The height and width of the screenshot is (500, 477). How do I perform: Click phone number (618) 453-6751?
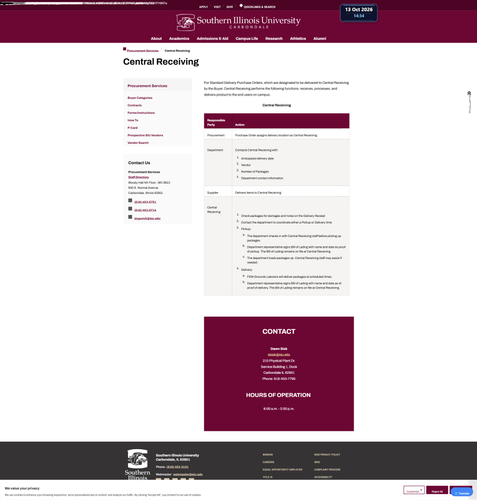click(x=145, y=202)
